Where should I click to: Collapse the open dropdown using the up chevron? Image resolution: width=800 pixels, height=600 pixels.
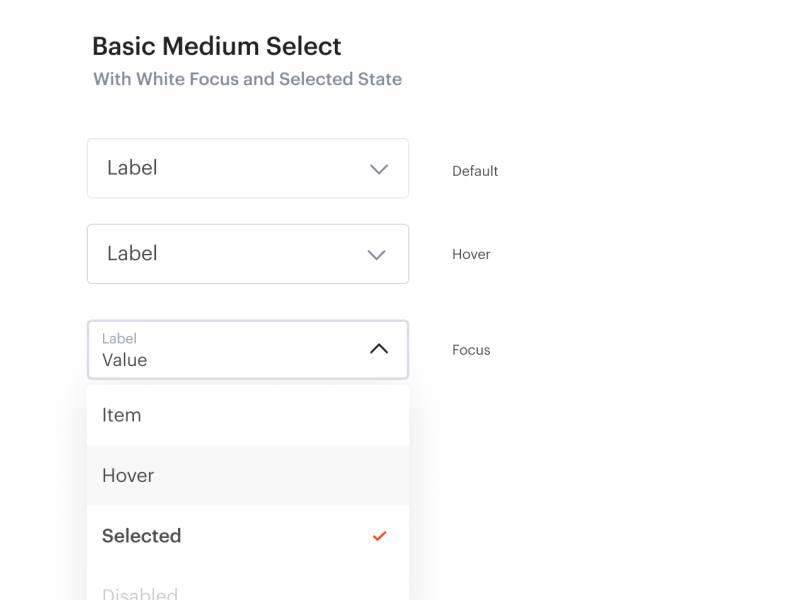(378, 350)
